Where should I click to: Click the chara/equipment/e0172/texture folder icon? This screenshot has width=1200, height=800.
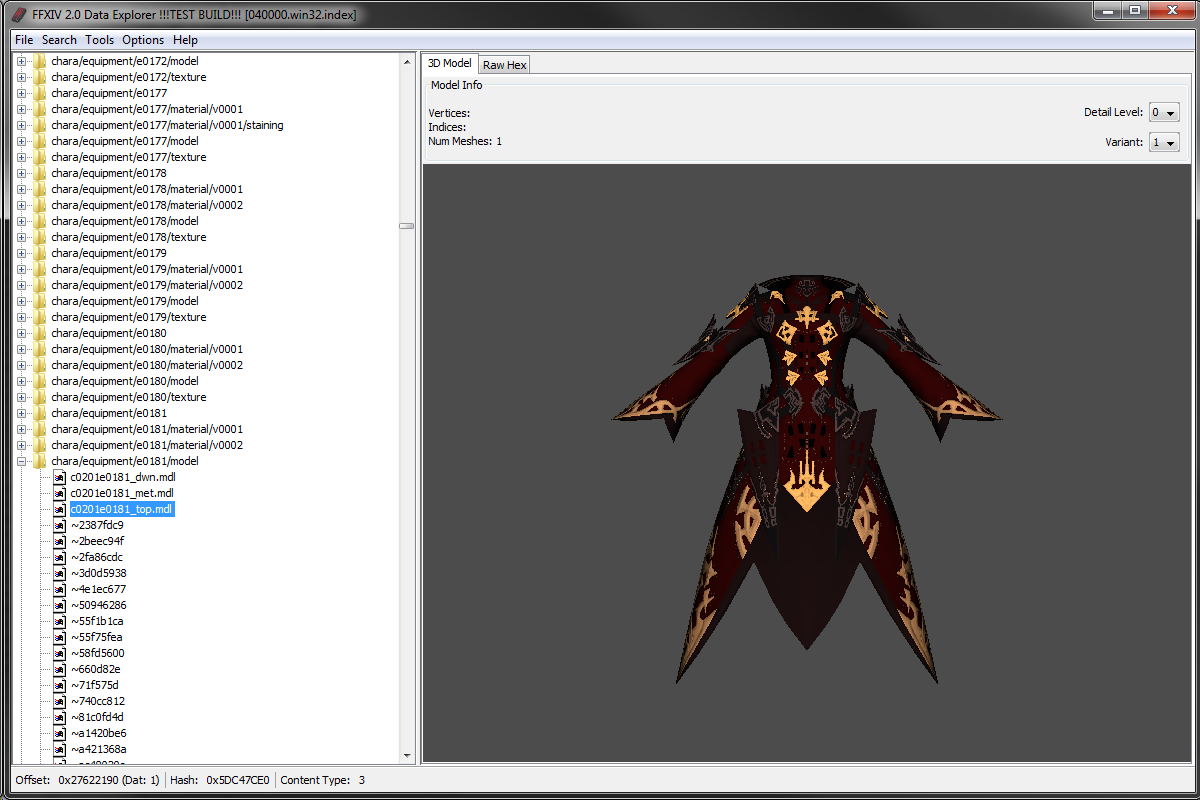(40, 77)
